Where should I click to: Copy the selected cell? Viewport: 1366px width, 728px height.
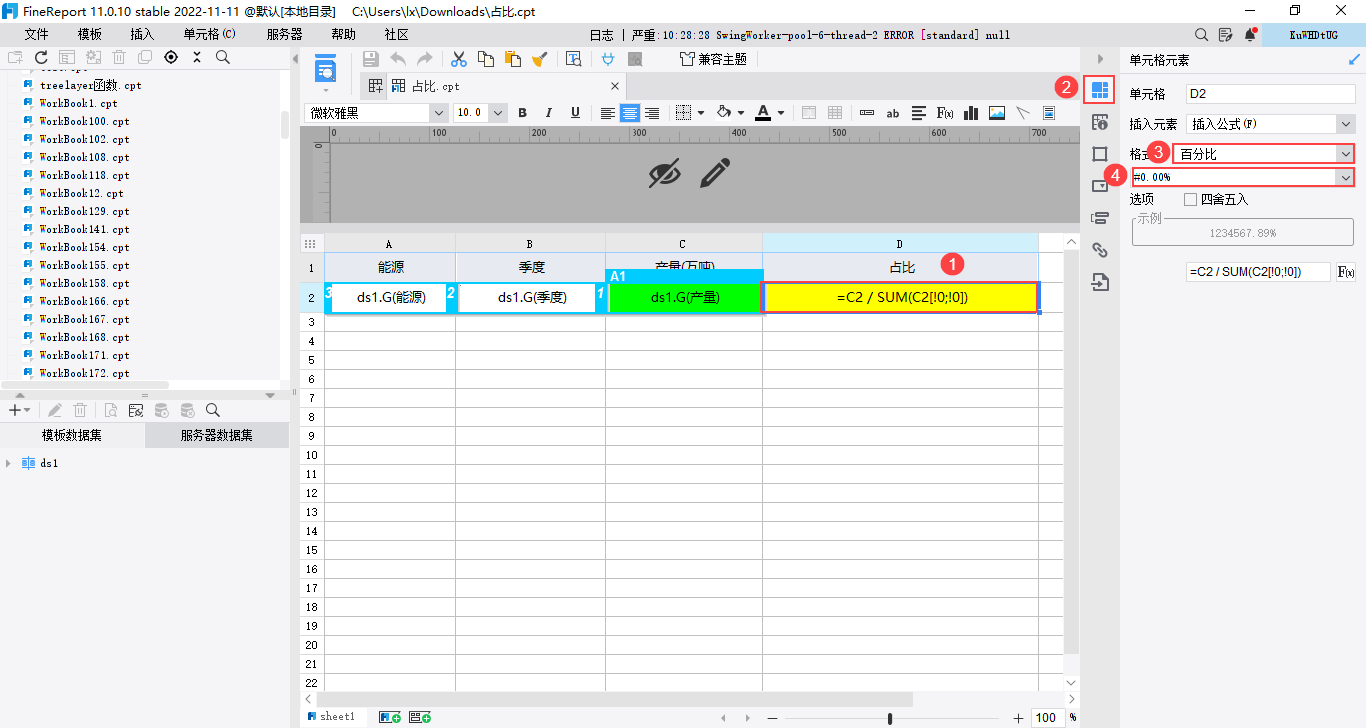[x=486, y=59]
